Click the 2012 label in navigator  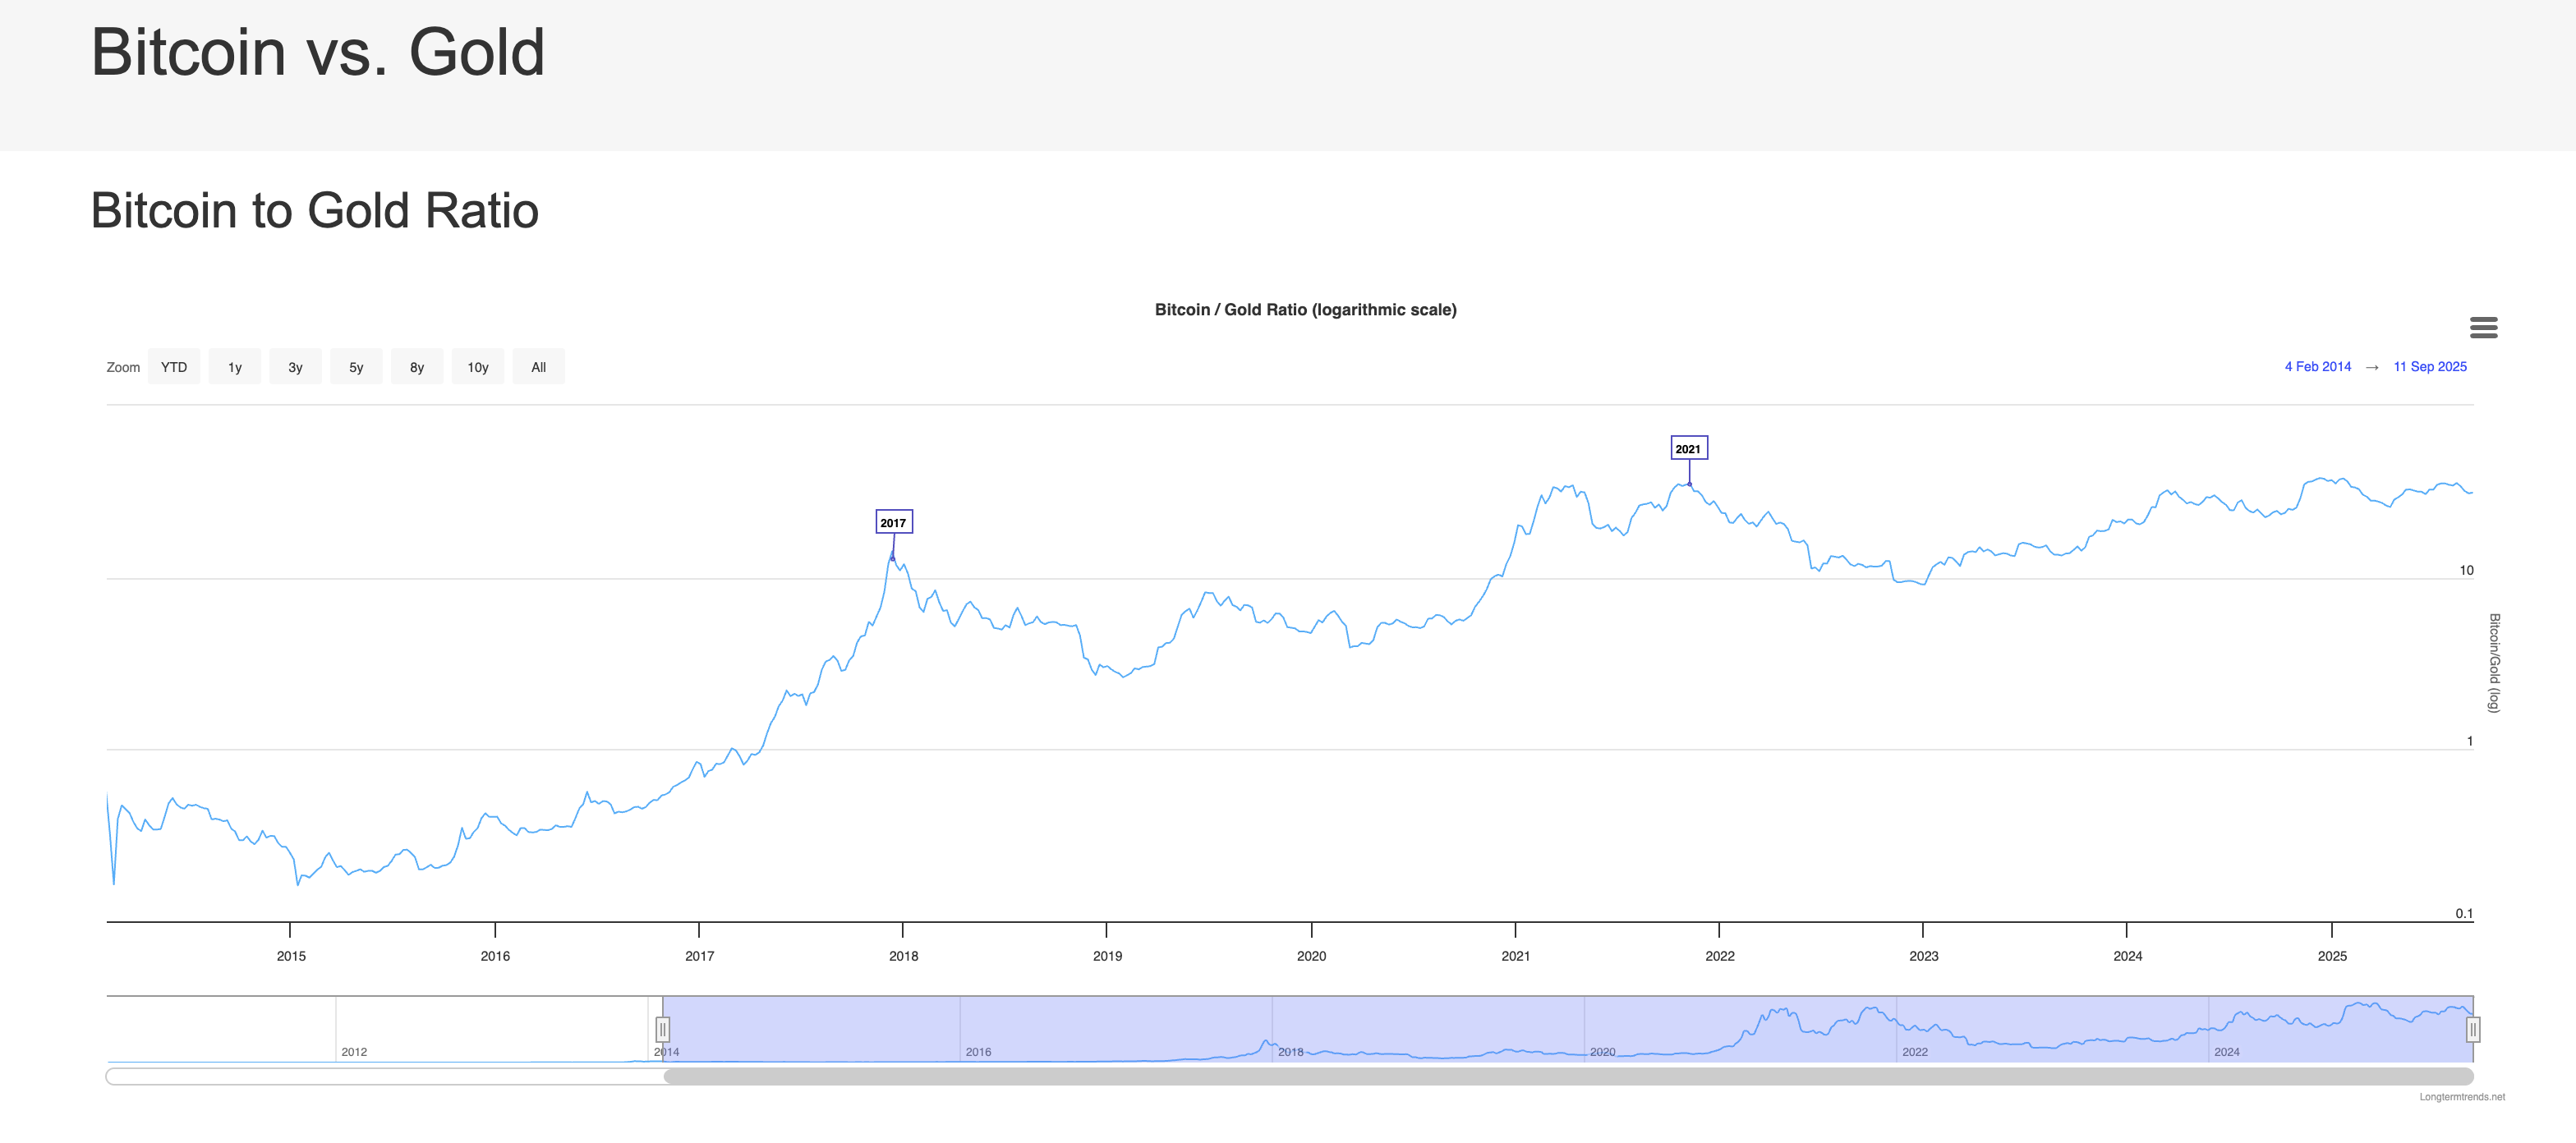[x=354, y=1052]
